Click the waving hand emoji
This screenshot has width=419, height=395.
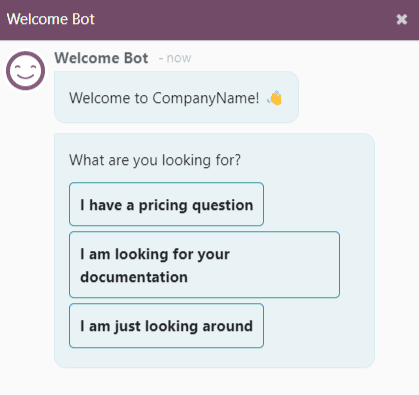pos(275,98)
